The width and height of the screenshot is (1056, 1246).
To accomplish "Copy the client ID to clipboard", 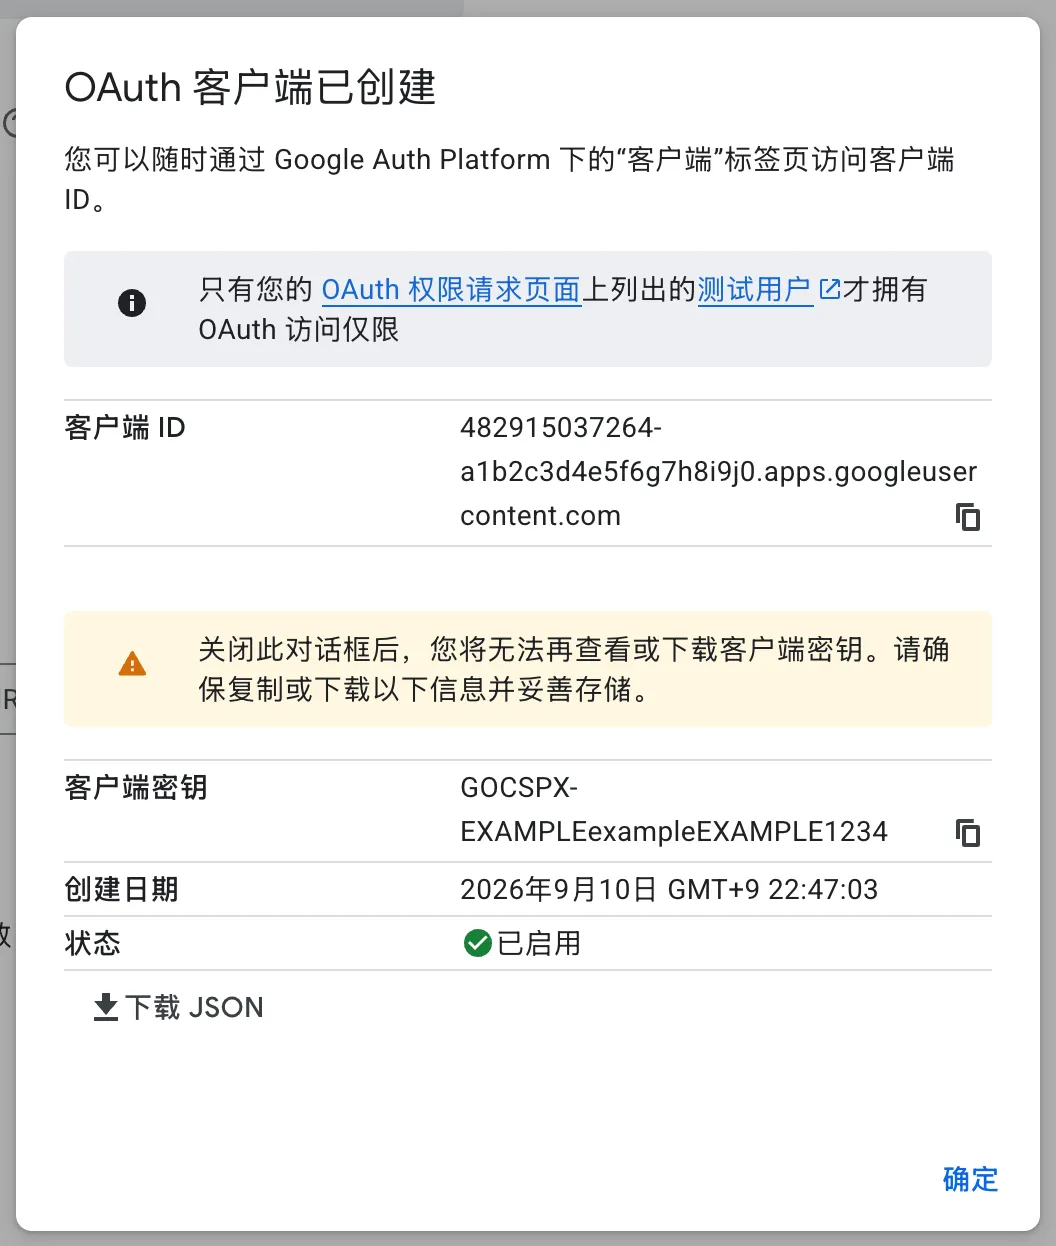I will (x=968, y=517).
